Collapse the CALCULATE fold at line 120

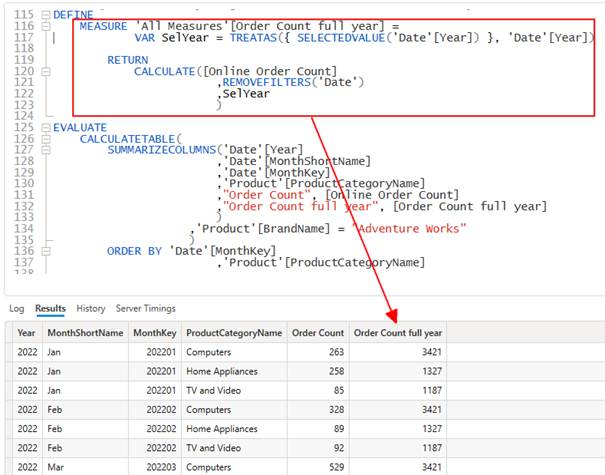pos(46,71)
